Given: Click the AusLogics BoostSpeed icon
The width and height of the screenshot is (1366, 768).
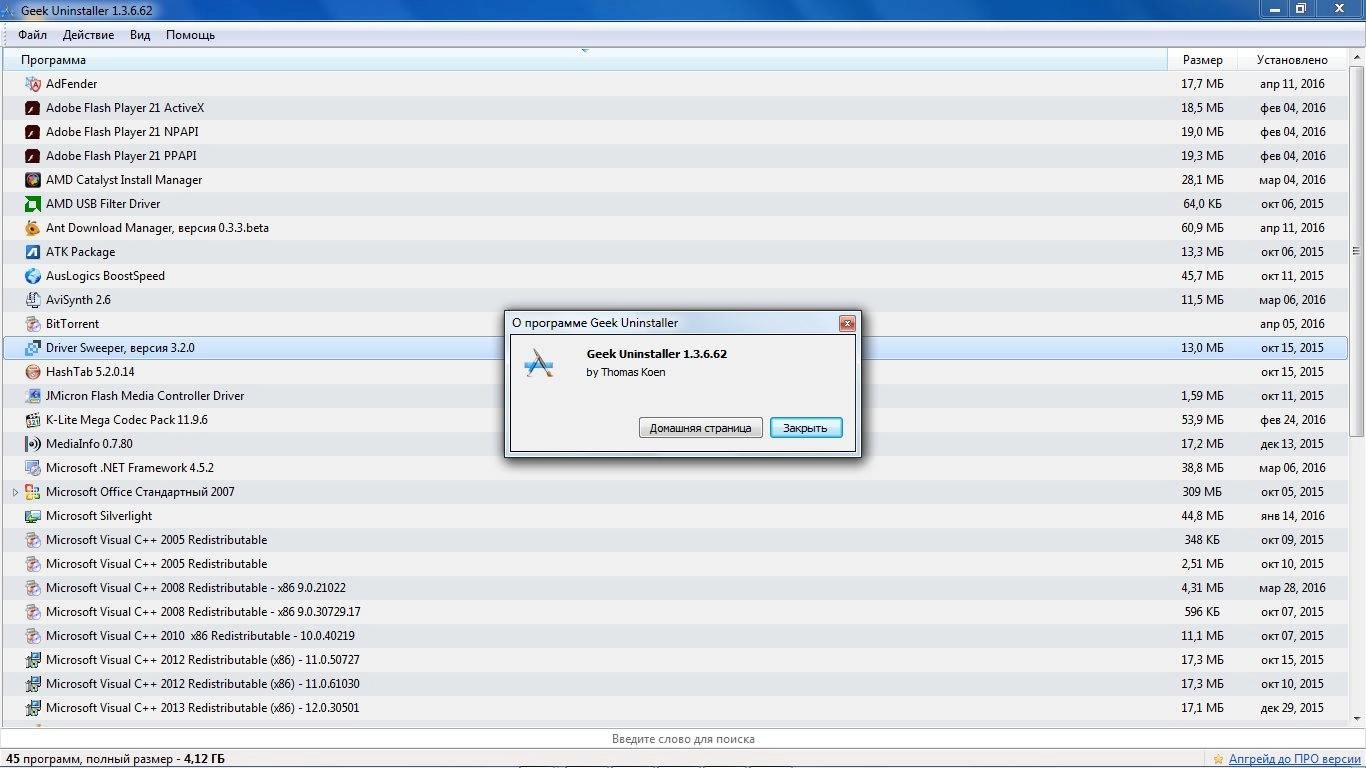Looking at the screenshot, I should [x=33, y=276].
